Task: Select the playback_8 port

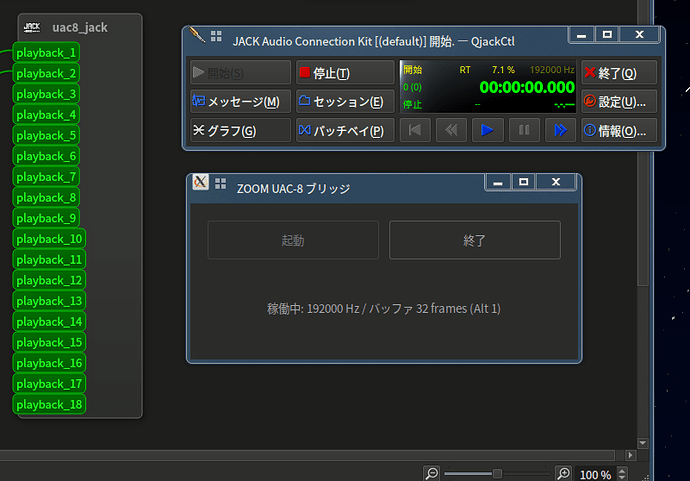Action: pyautogui.click(x=46, y=198)
